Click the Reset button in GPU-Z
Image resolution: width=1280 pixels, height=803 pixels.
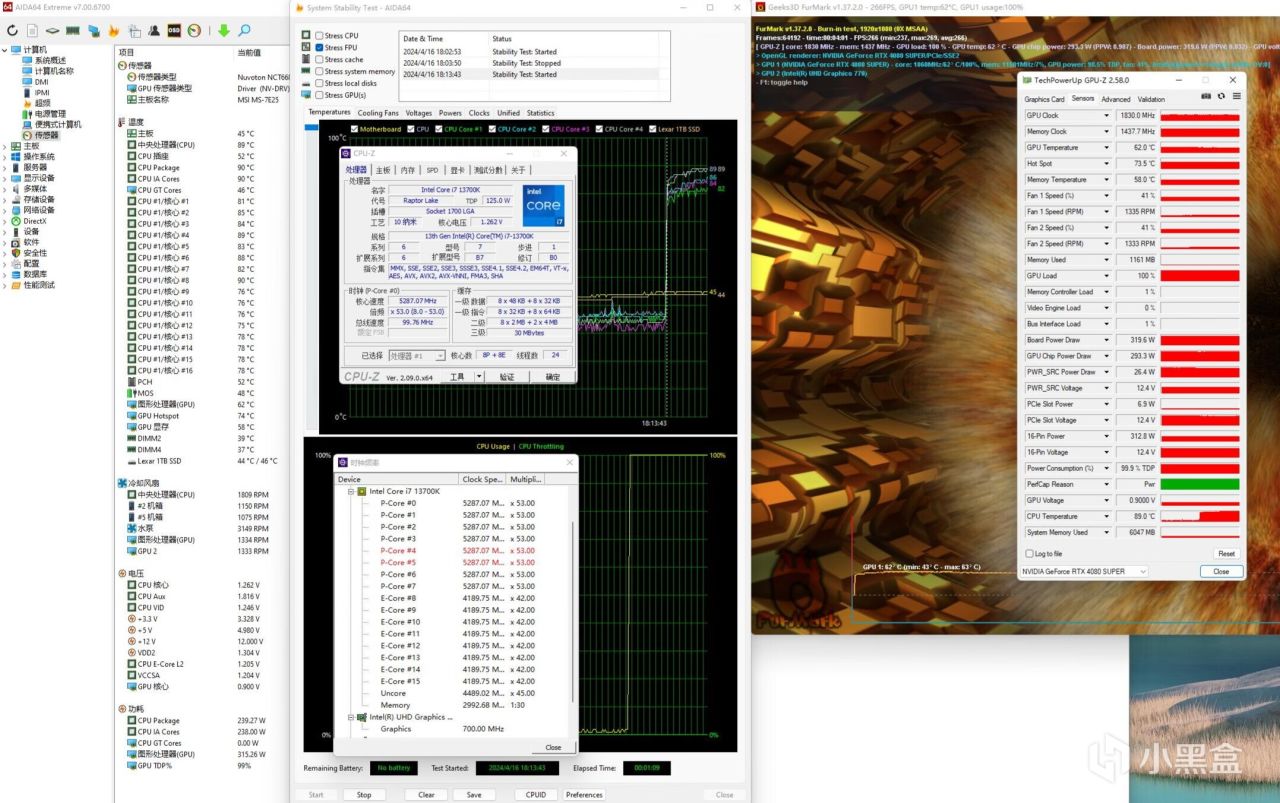point(1225,553)
